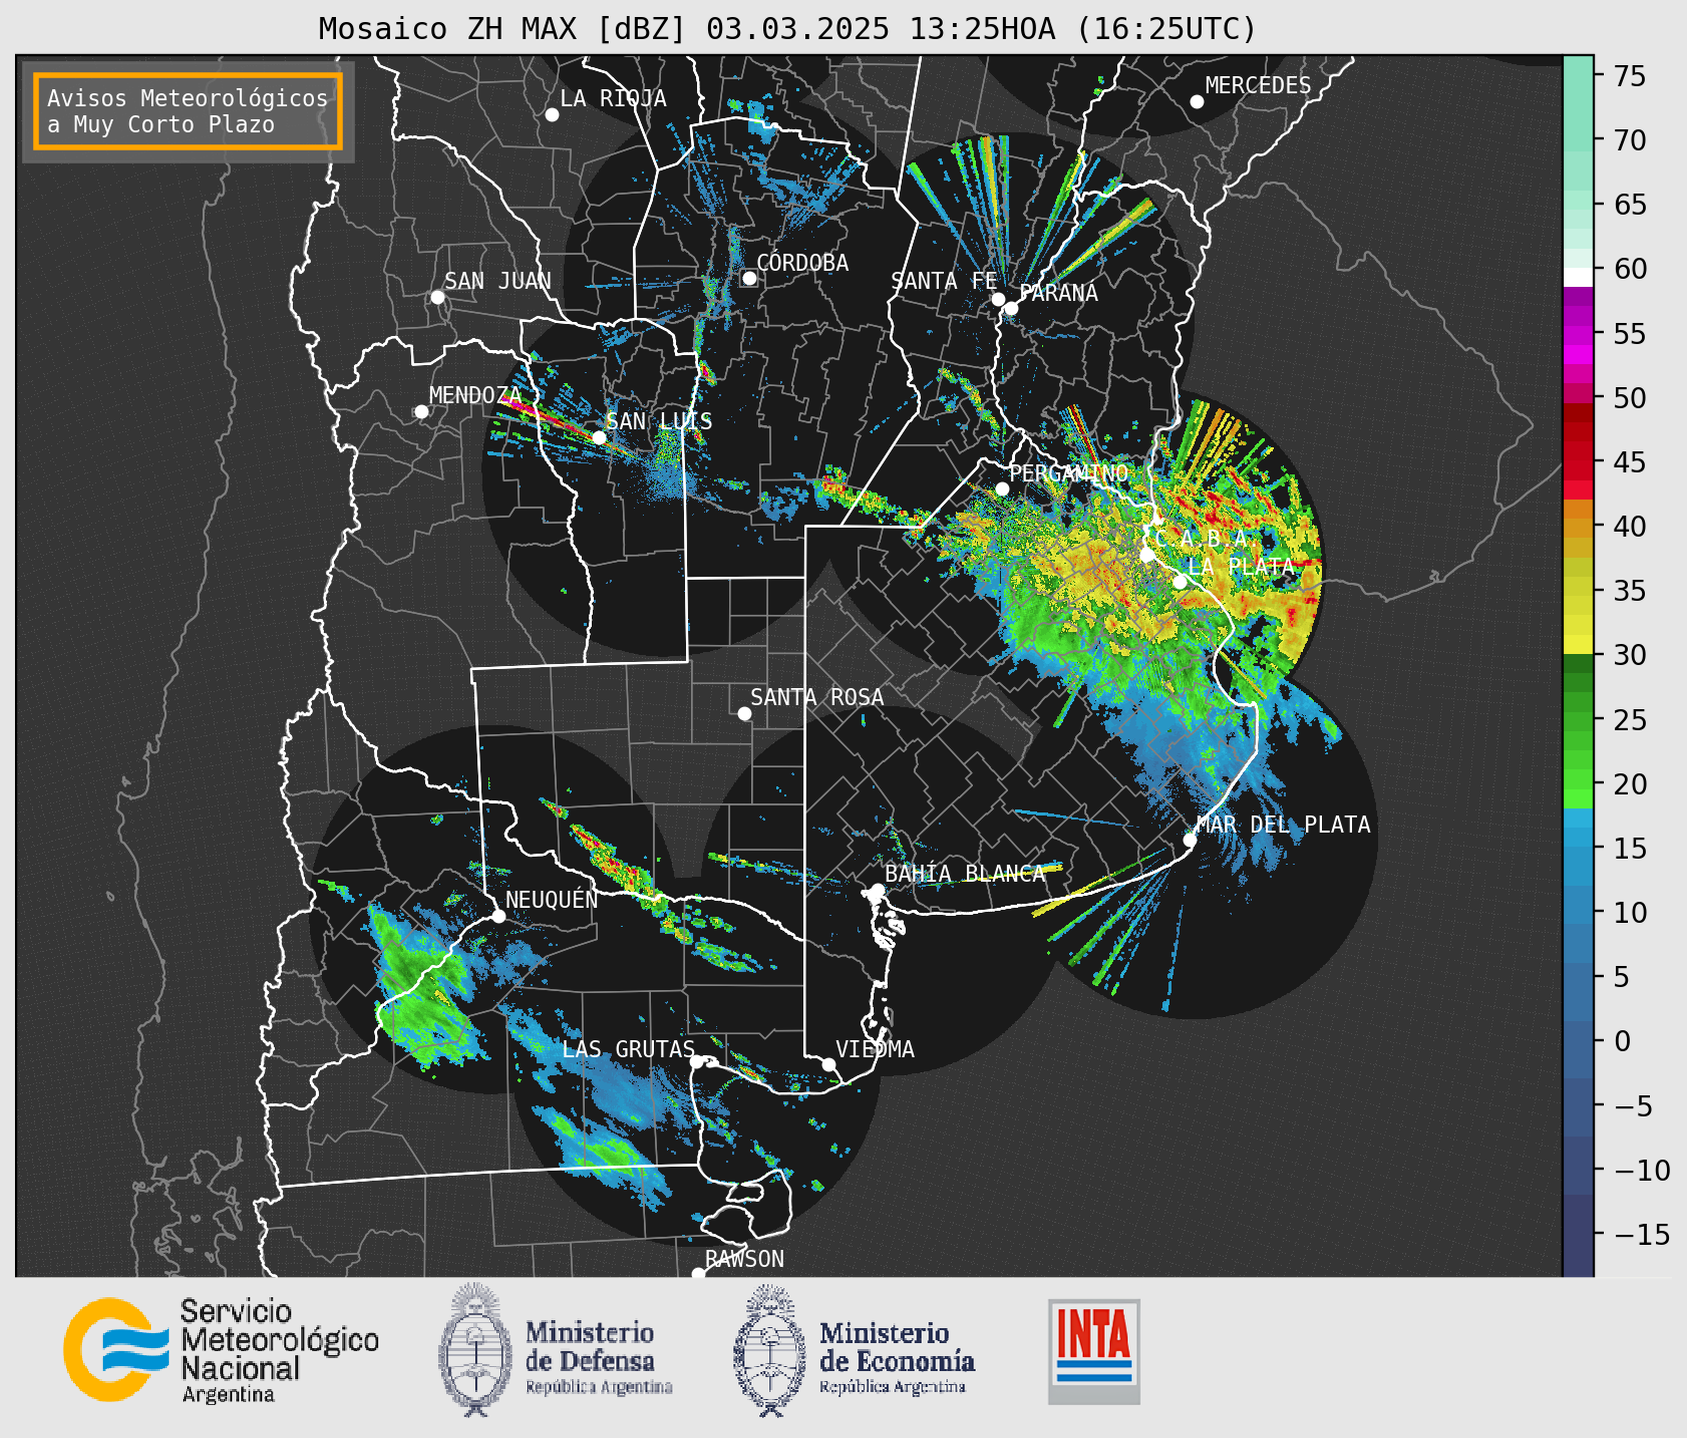Click the Avisos Meteorológicos a Muy Corto Plazo box

coord(188,111)
